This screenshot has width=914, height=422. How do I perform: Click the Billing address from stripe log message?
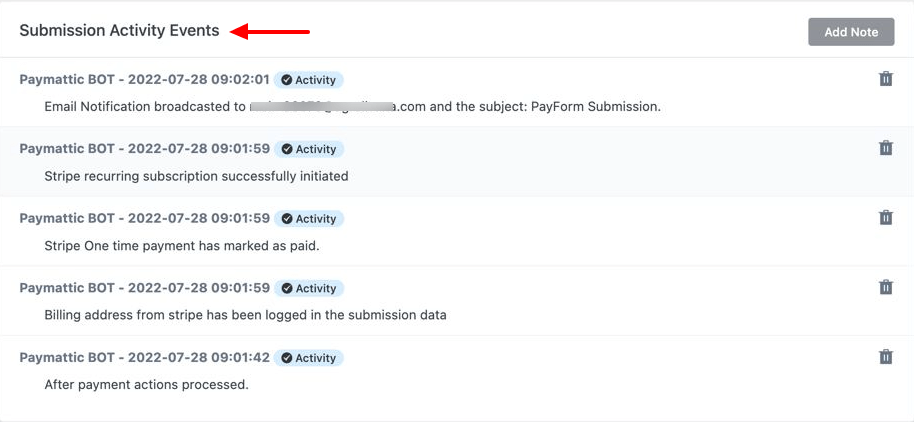click(245, 315)
